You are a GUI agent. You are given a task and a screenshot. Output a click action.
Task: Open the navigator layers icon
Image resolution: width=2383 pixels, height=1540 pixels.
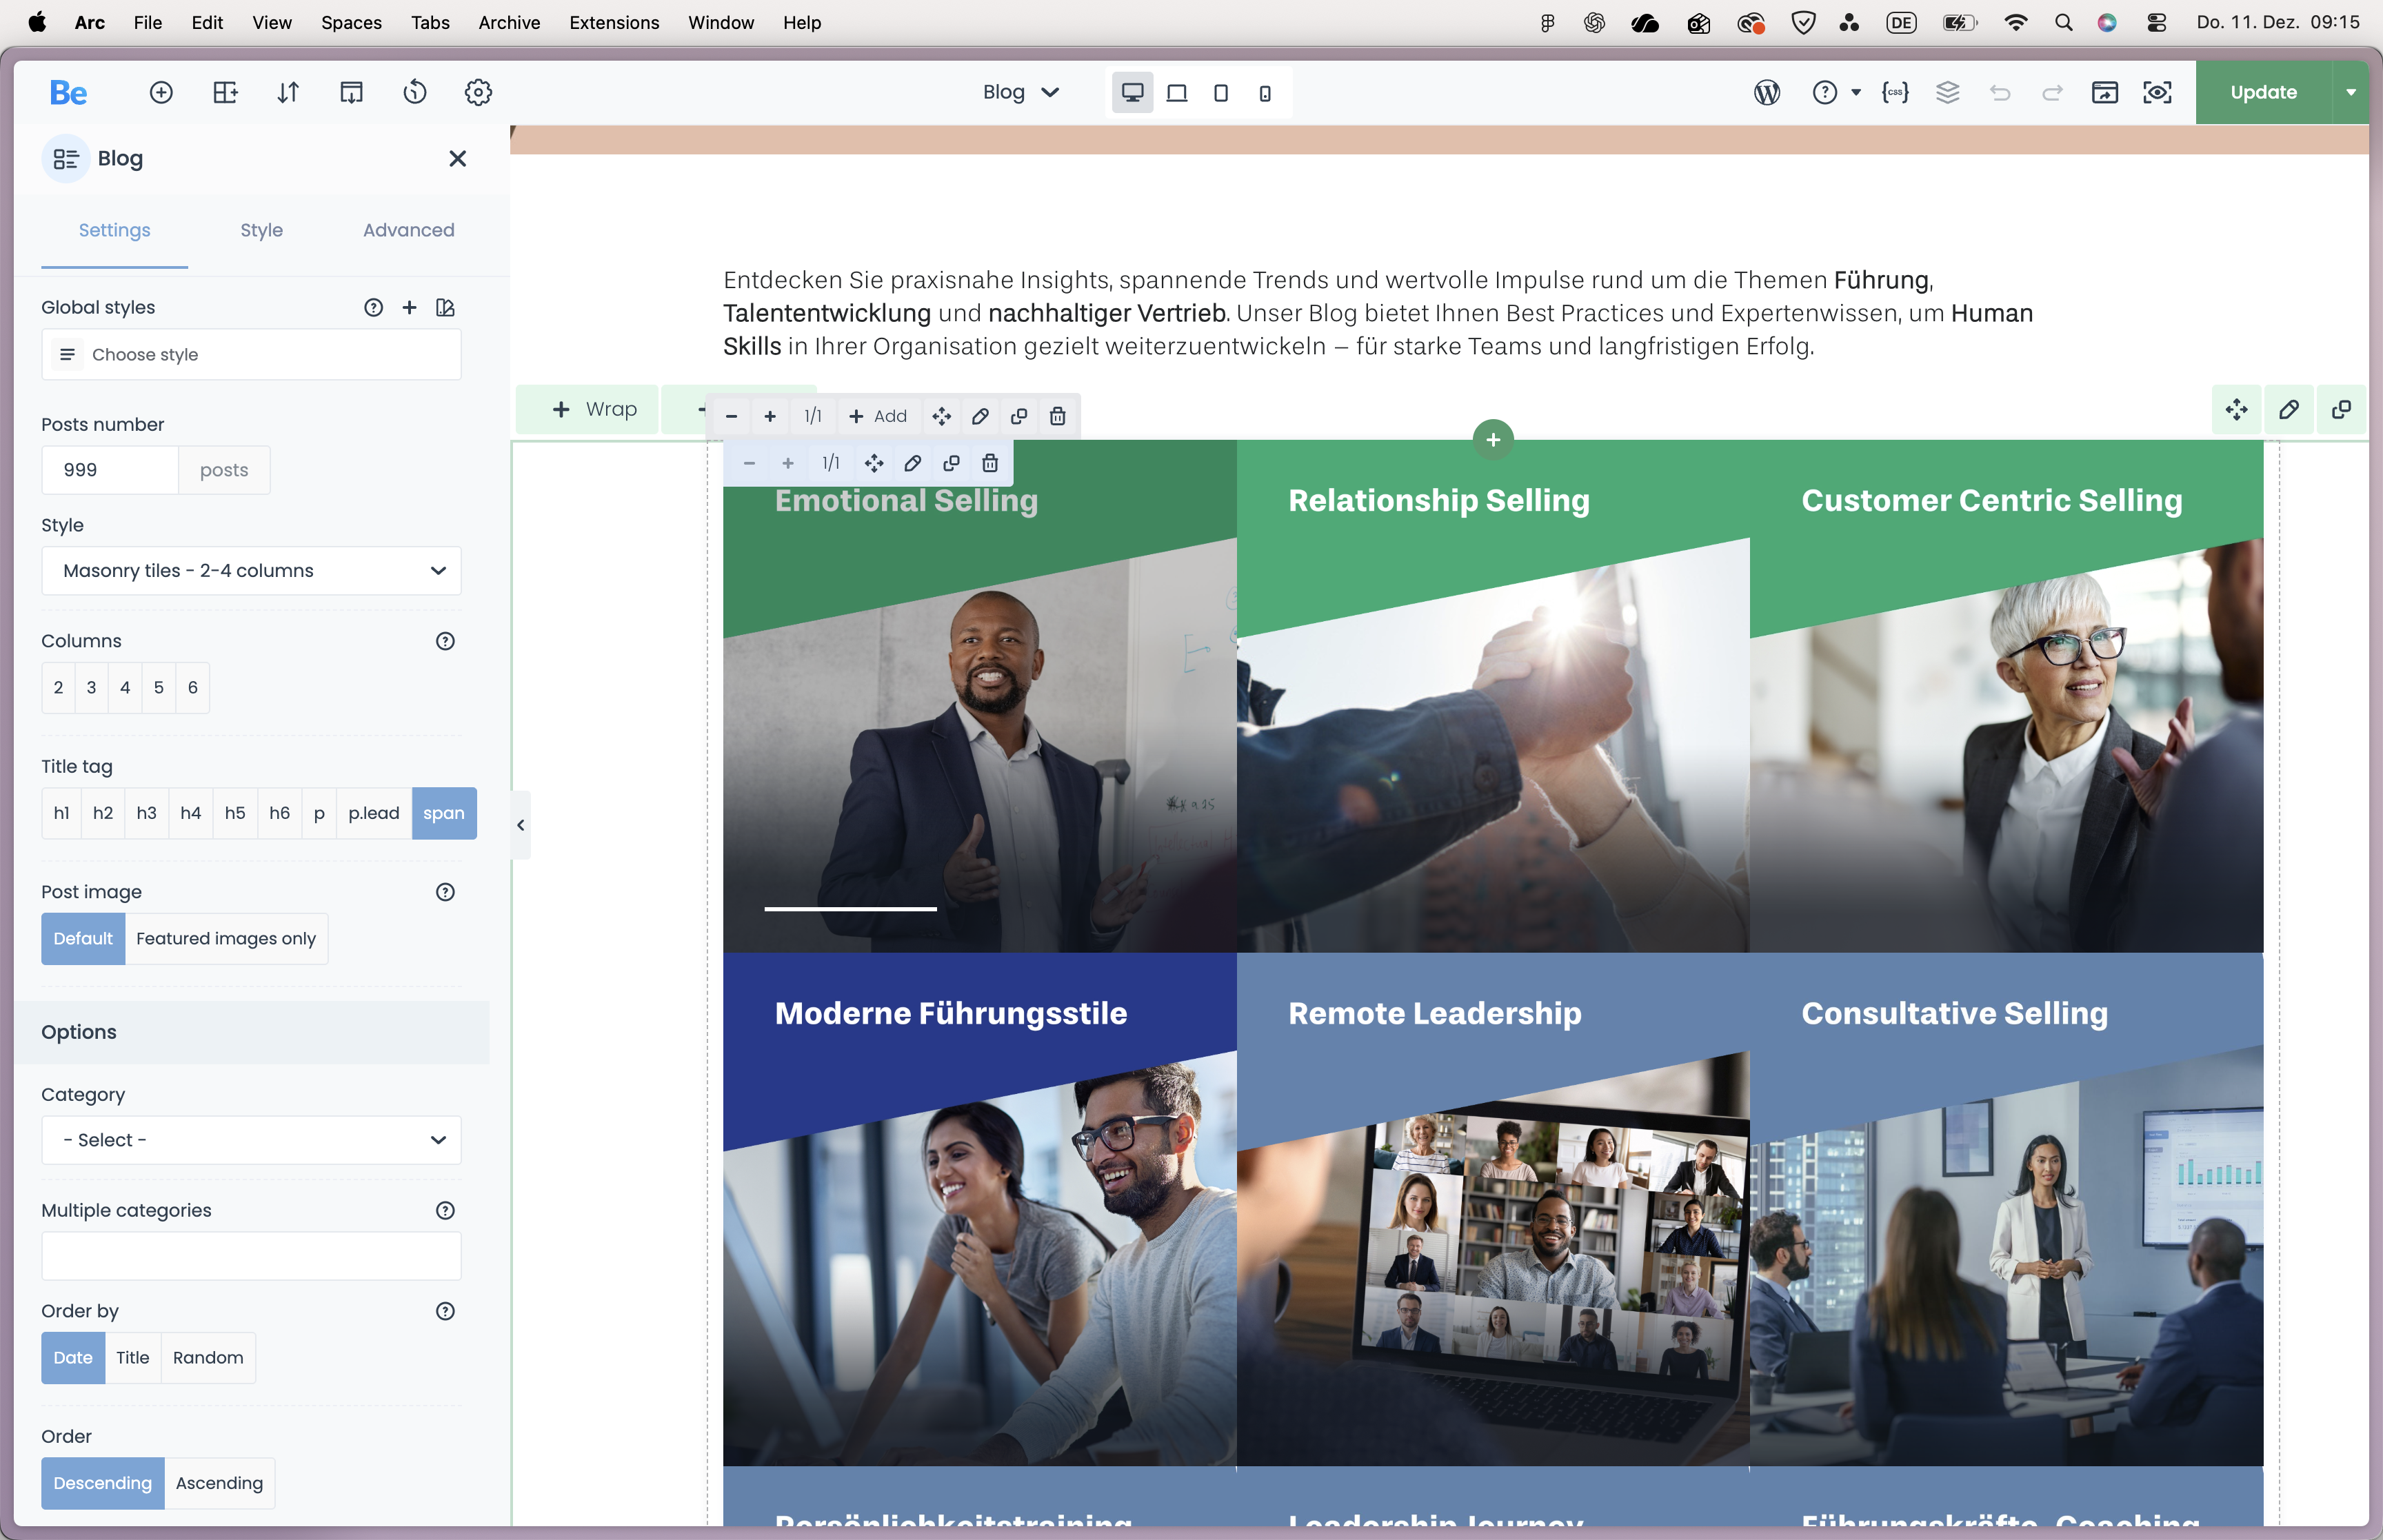click(1947, 92)
